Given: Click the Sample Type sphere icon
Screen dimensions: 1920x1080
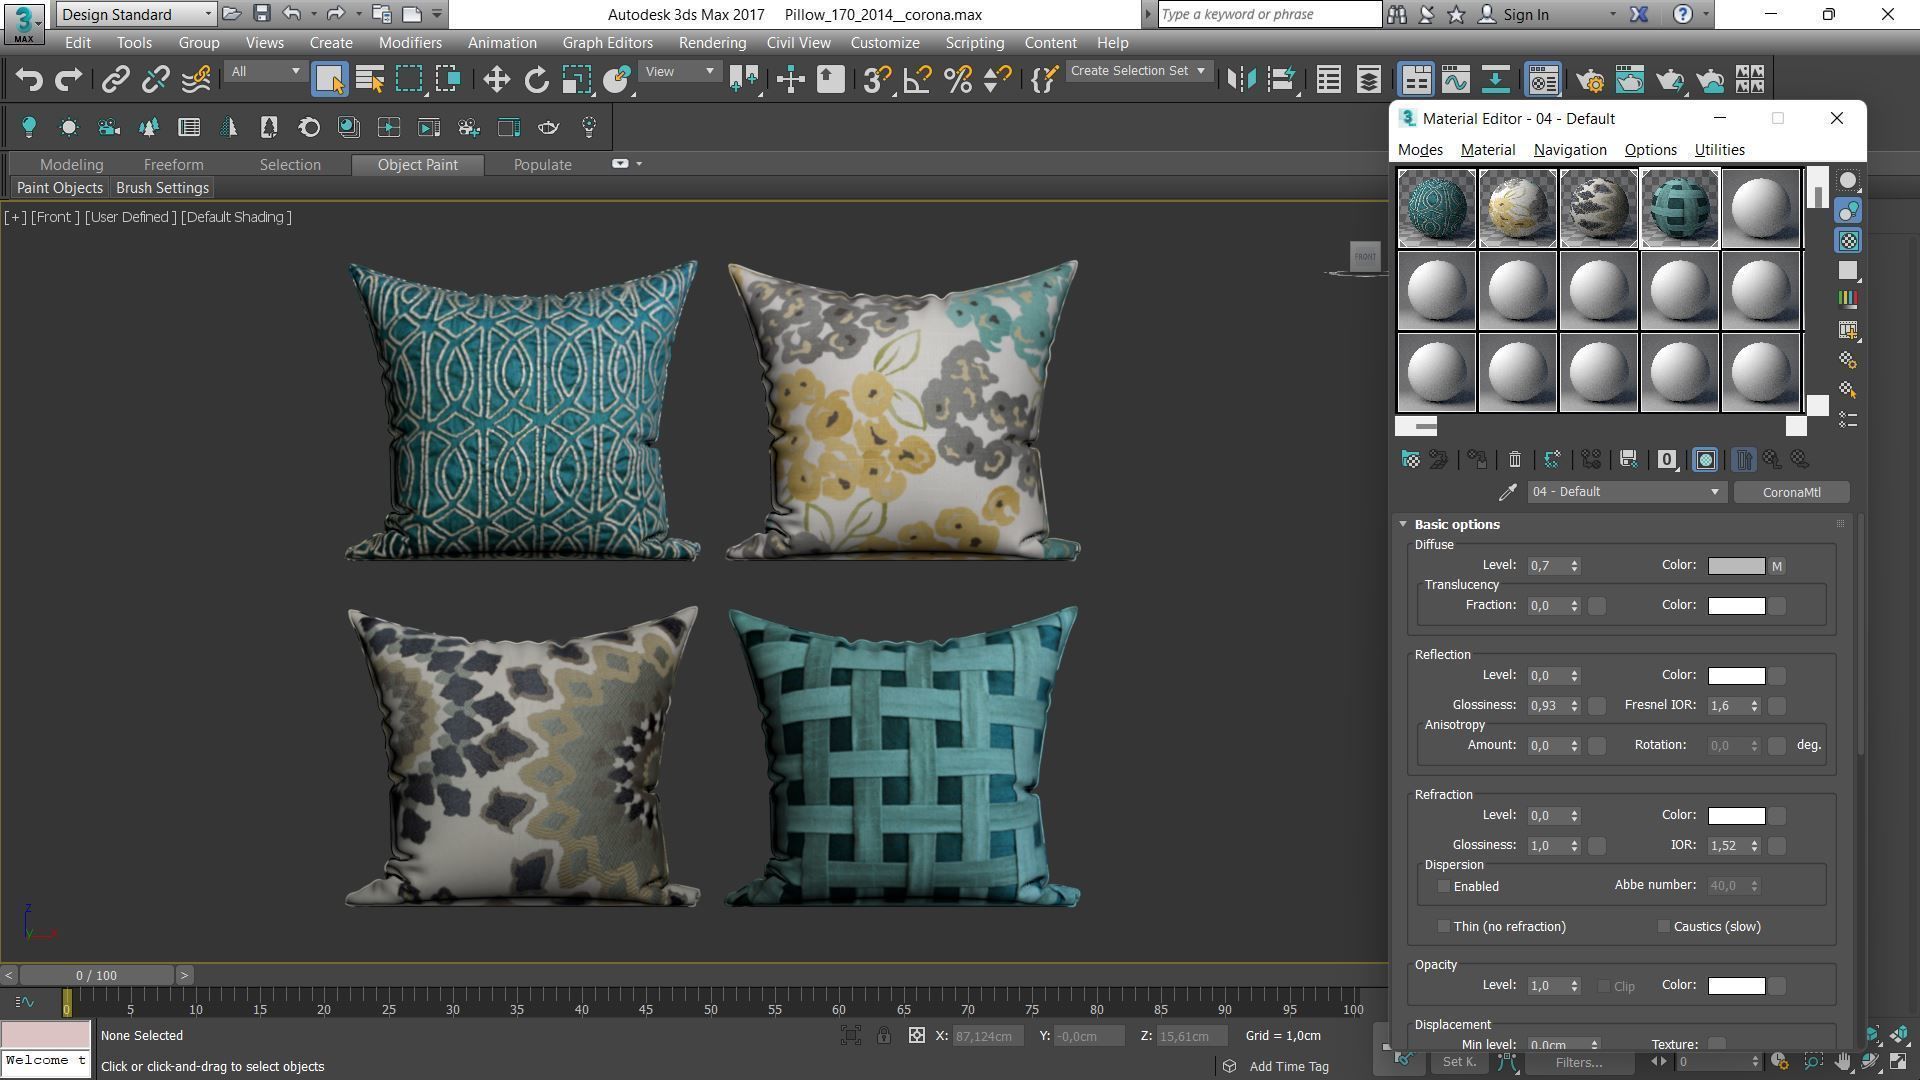Looking at the screenshot, I should pos(1848,181).
